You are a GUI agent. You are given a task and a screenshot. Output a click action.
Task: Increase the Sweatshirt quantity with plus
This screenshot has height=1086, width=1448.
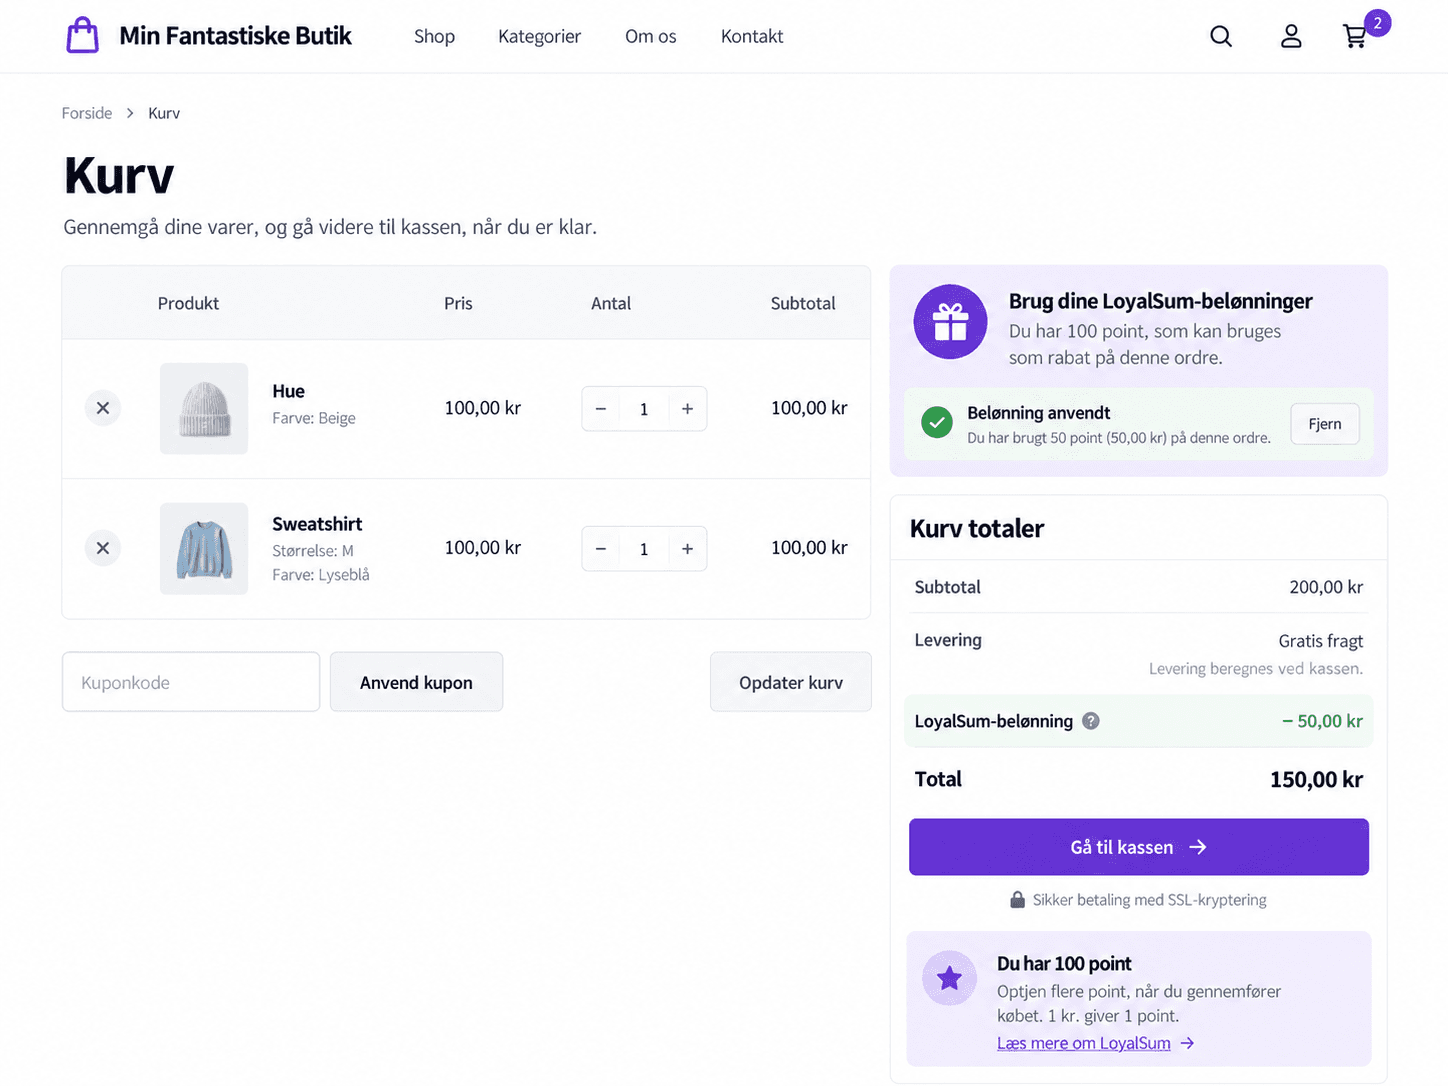click(688, 549)
